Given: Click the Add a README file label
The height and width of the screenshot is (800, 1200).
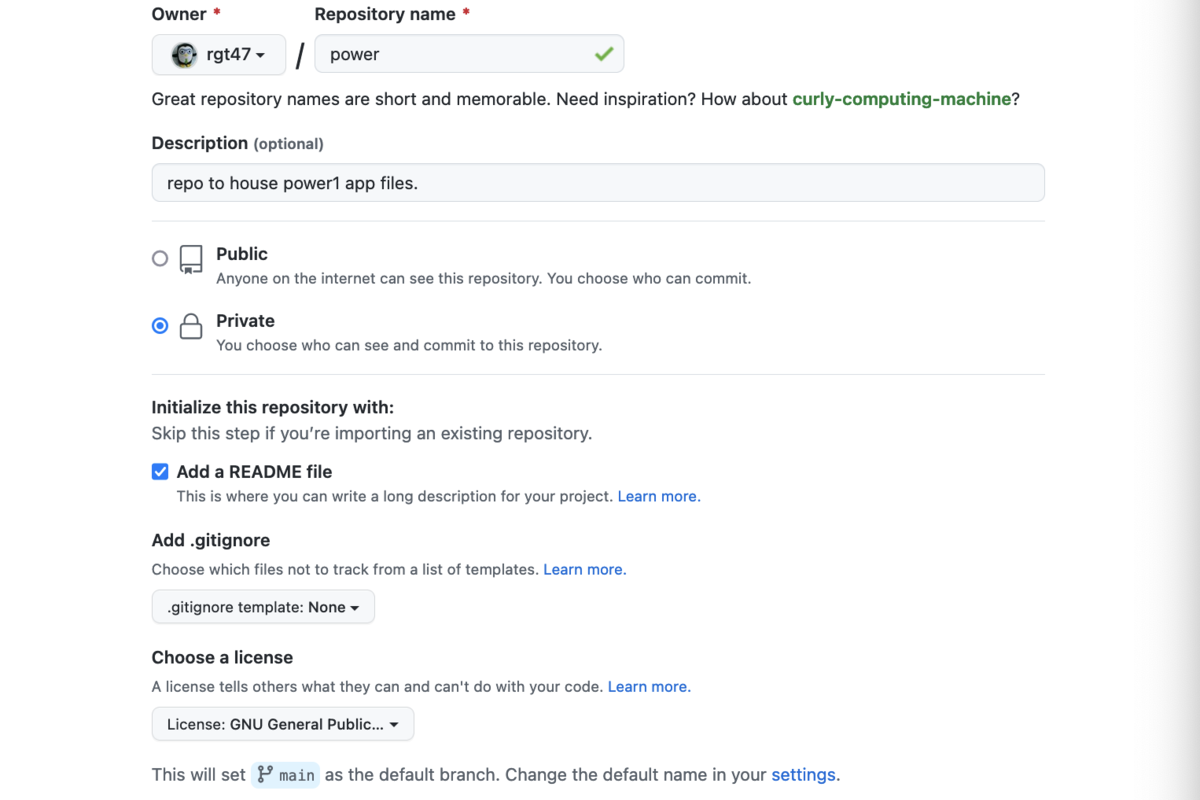Looking at the screenshot, I should point(254,472).
